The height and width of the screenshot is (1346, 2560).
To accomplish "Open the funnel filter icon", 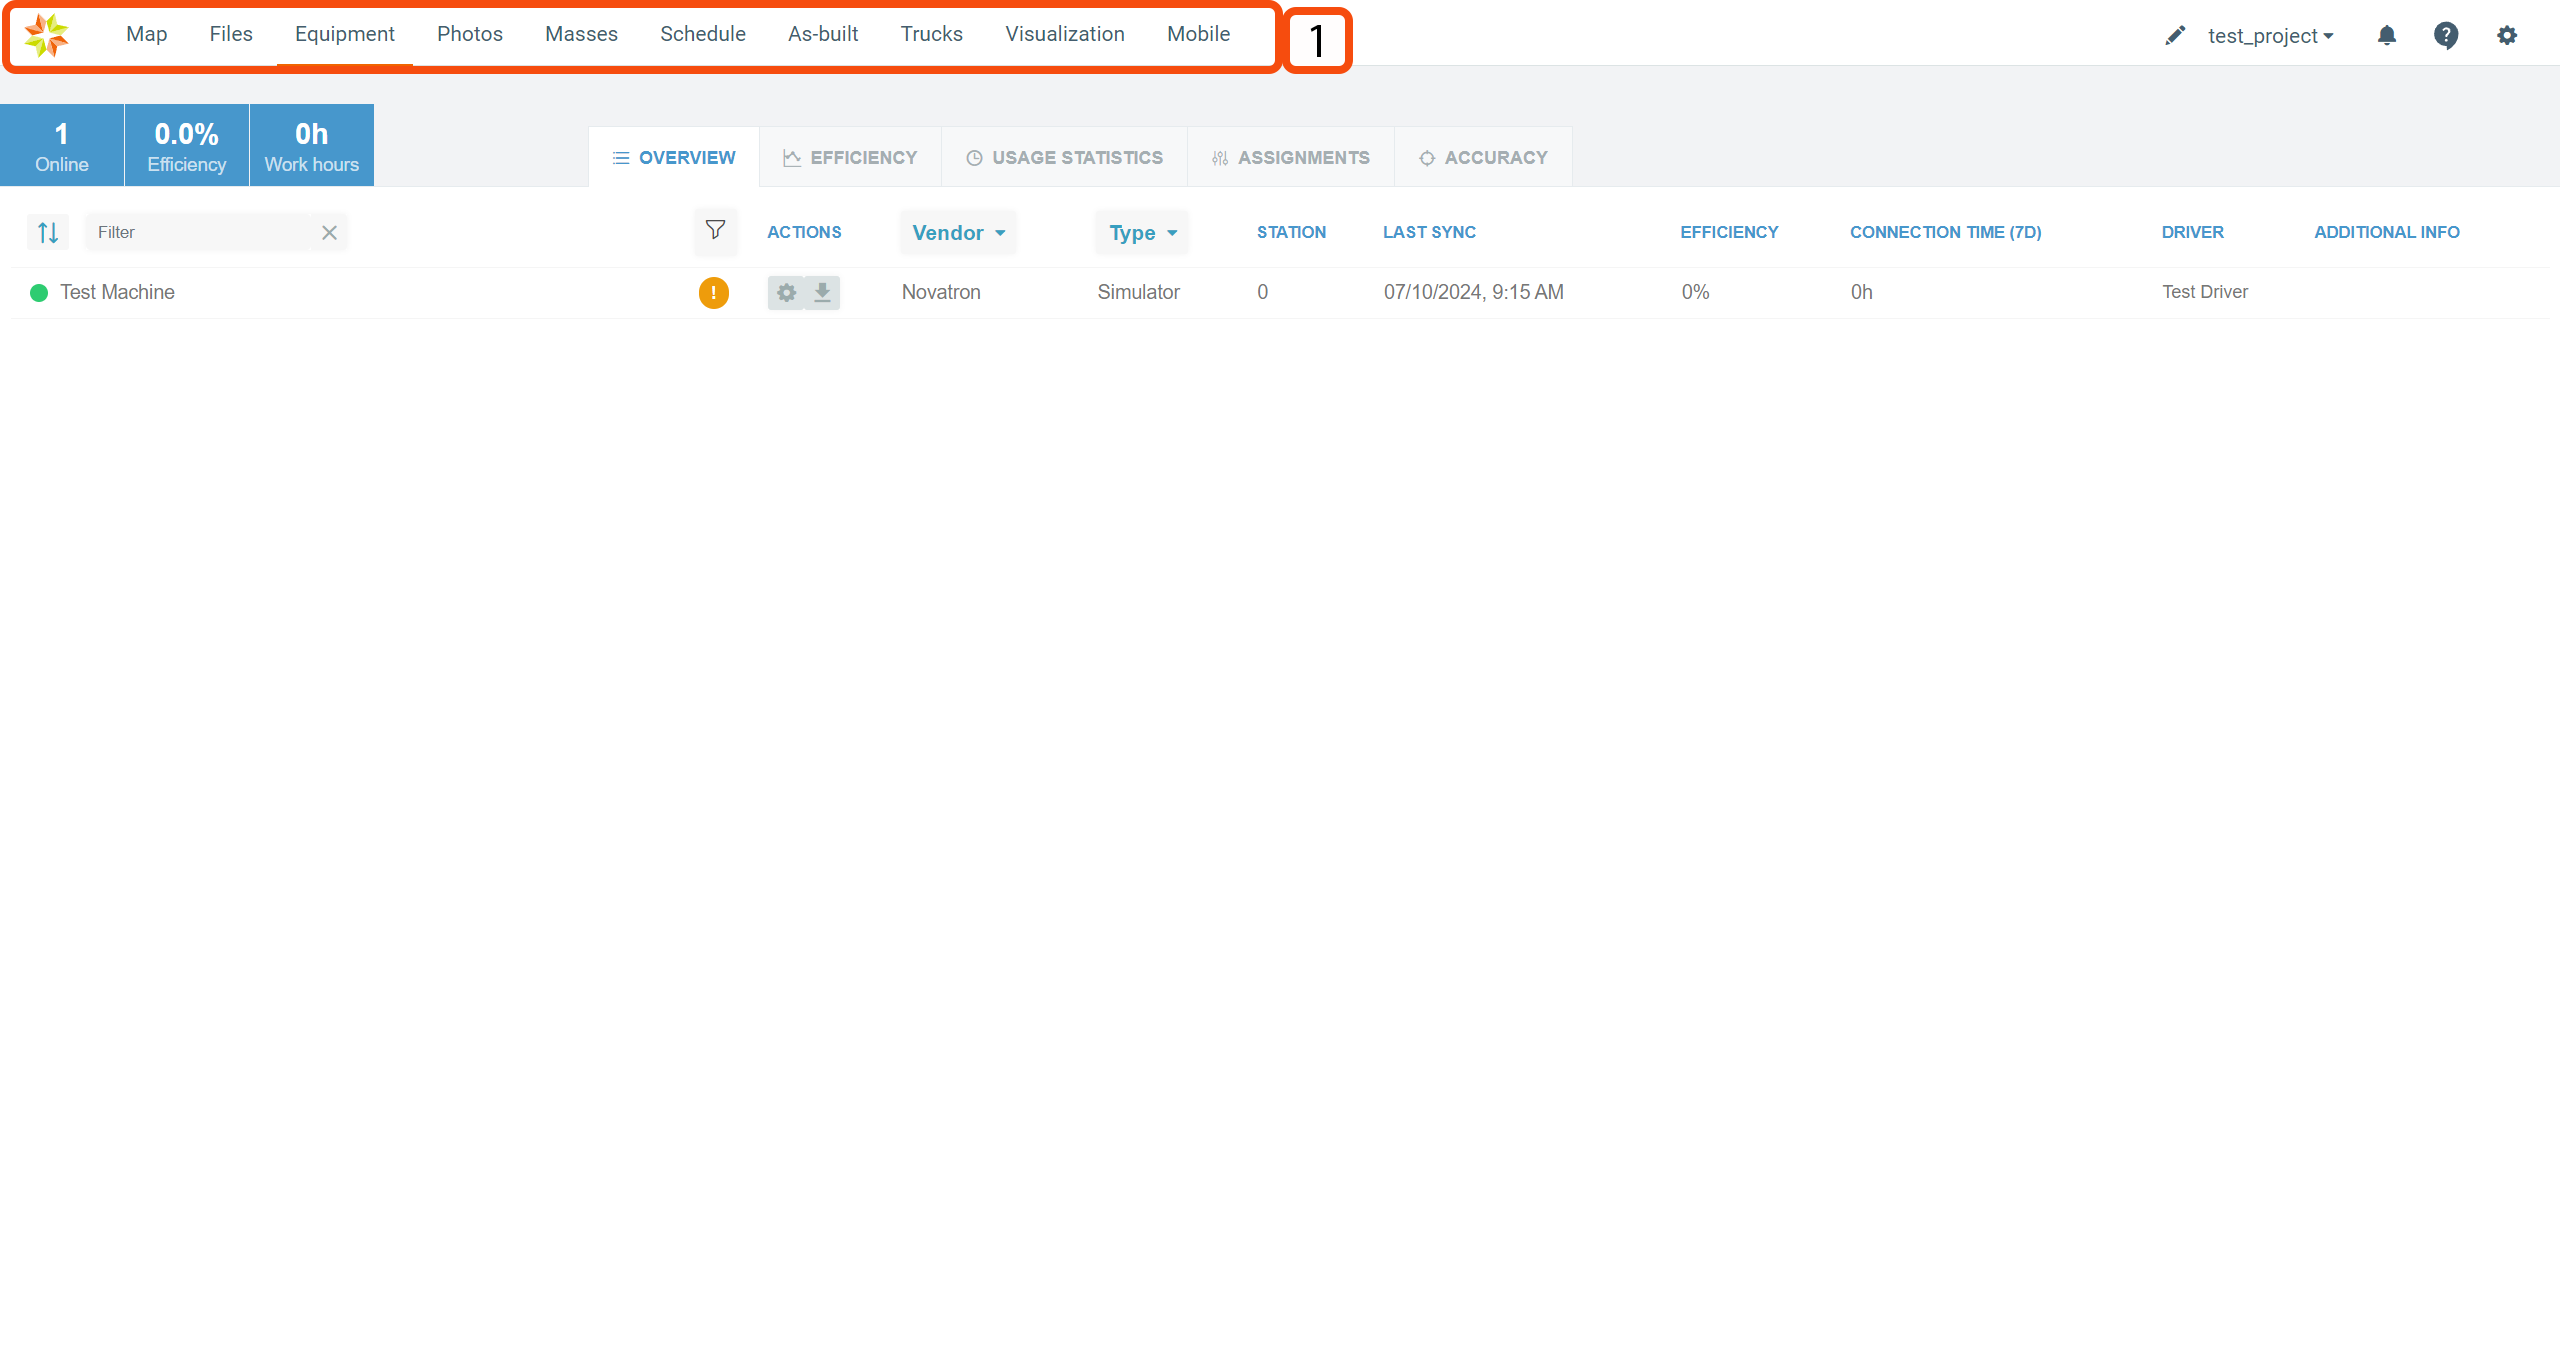I will click(x=715, y=231).
